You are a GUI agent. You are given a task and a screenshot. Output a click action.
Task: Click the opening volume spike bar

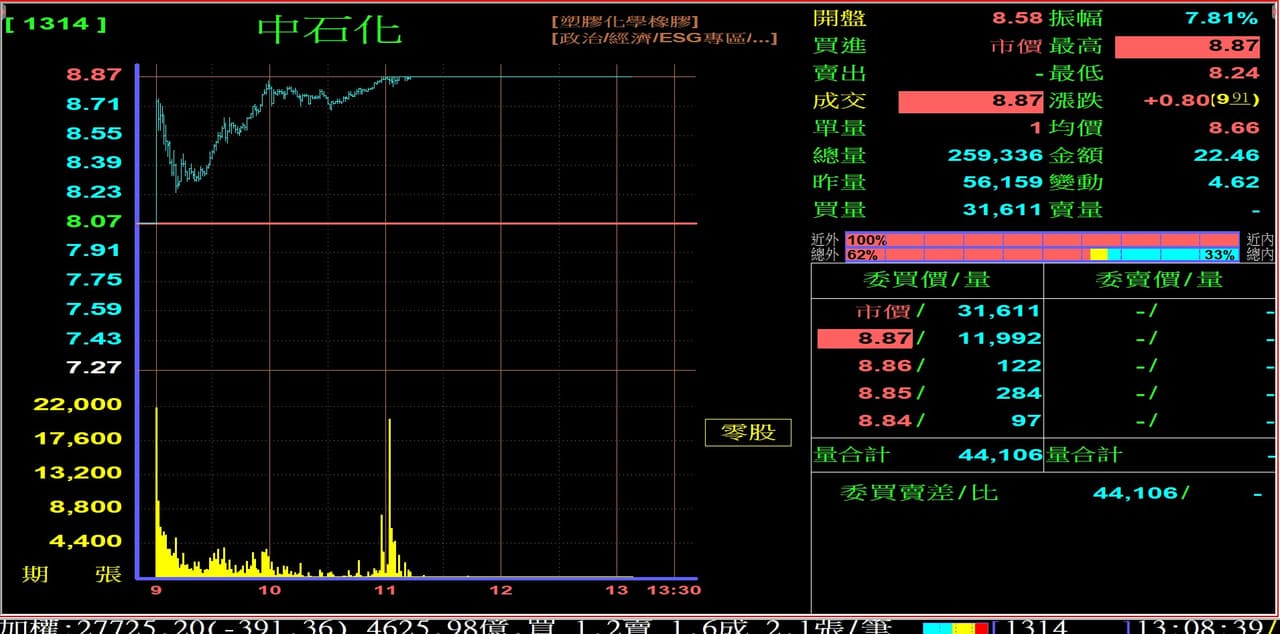(x=156, y=491)
